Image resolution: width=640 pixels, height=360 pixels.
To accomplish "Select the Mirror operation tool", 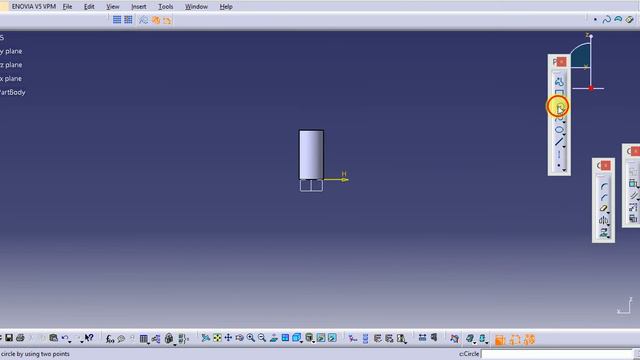I will 603,220.
